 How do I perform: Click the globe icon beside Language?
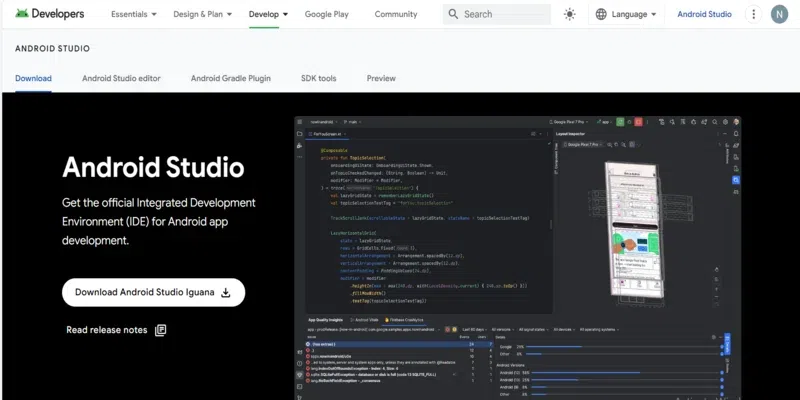tap(602, 14)
